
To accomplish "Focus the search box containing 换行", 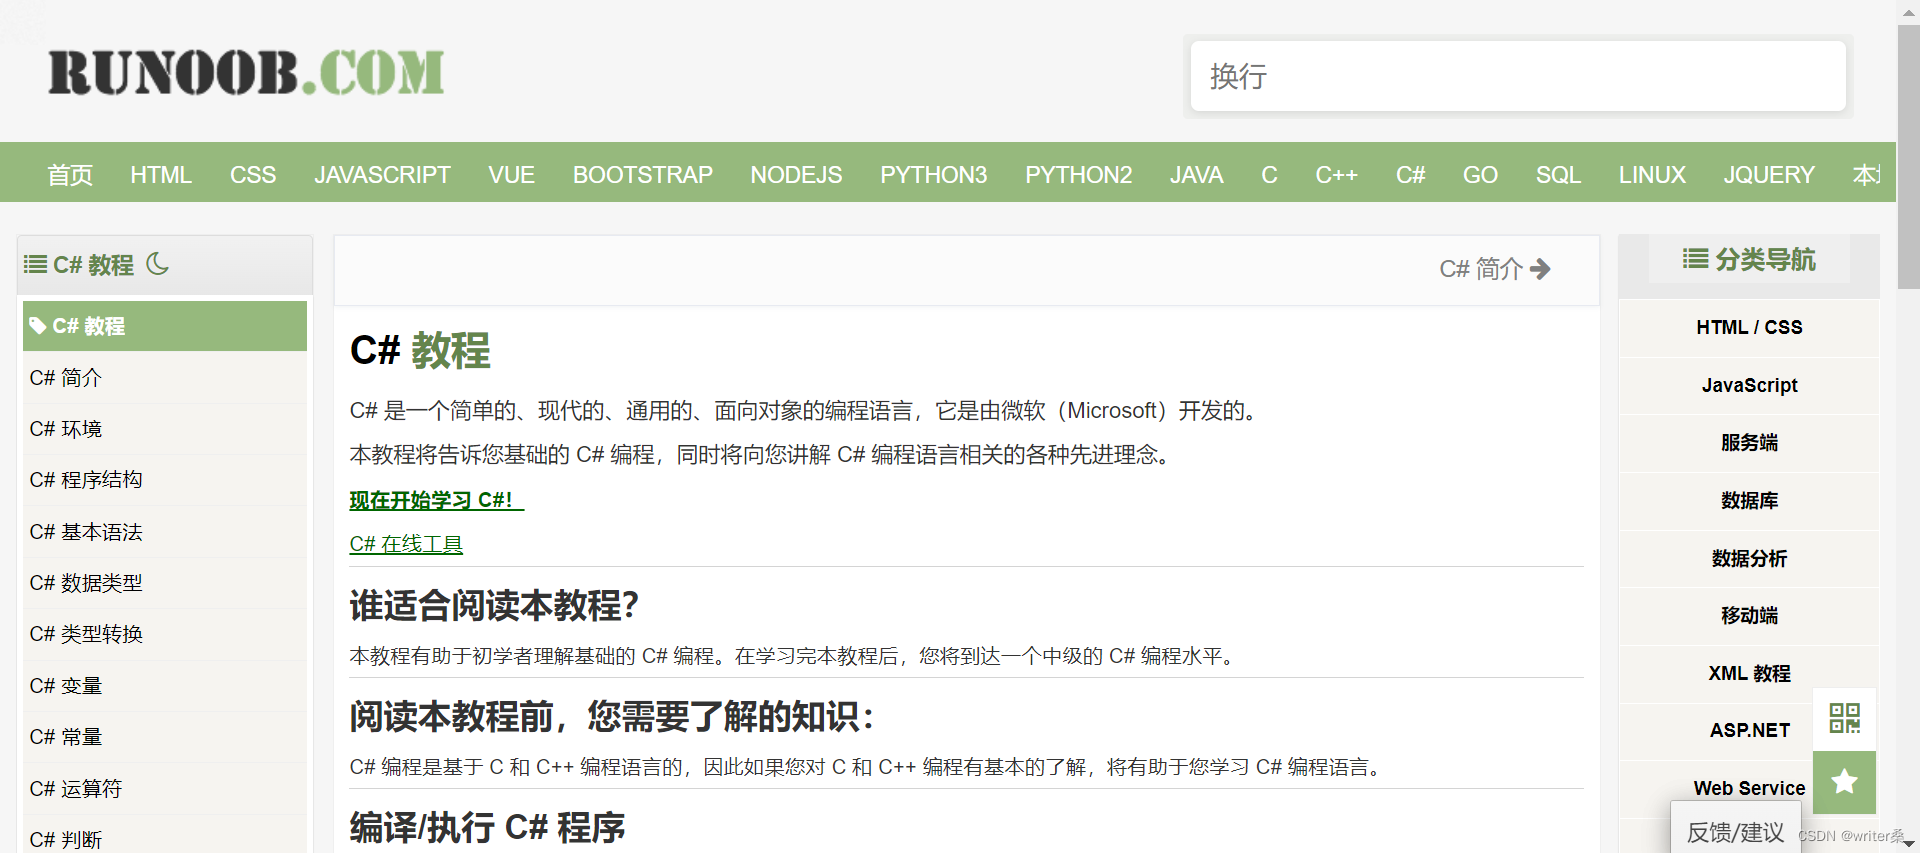I will coord(1518,76).
